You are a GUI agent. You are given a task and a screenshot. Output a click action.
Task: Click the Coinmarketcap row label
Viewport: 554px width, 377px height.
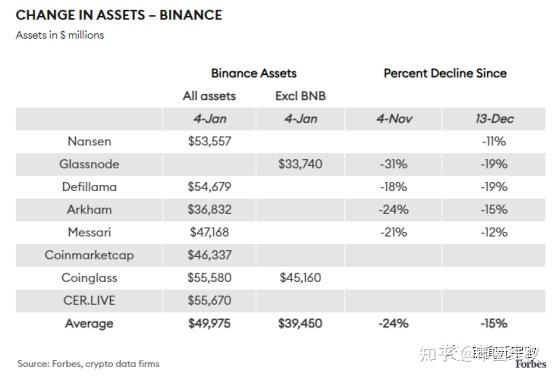(x=89, y=255)
